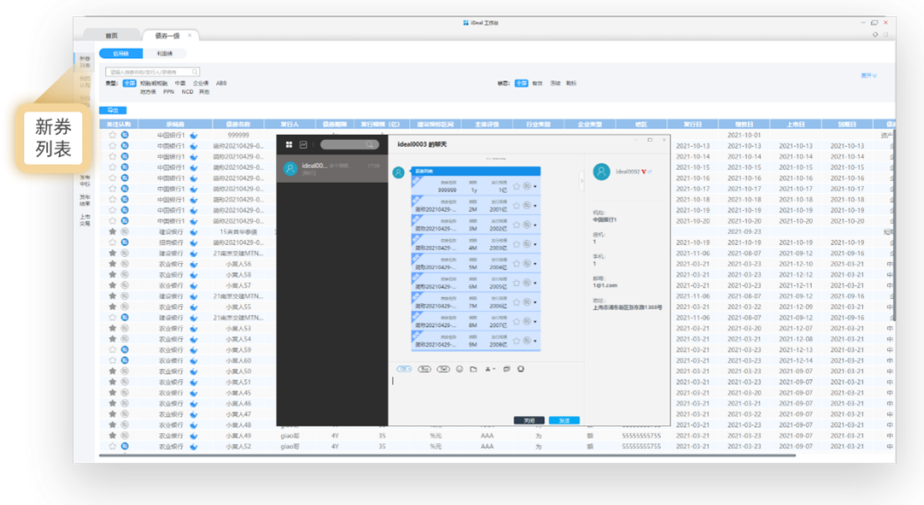Select the blue 全部 status filter chip

[x=521, y=83]
